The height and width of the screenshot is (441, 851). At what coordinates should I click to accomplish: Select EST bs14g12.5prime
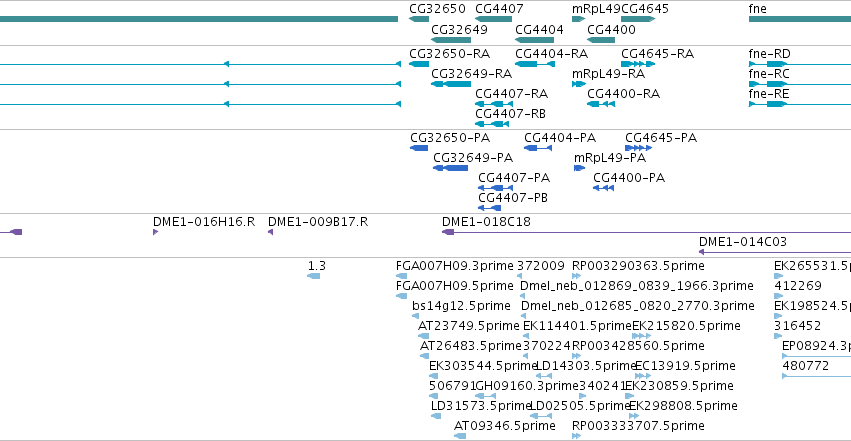point(415,316)
